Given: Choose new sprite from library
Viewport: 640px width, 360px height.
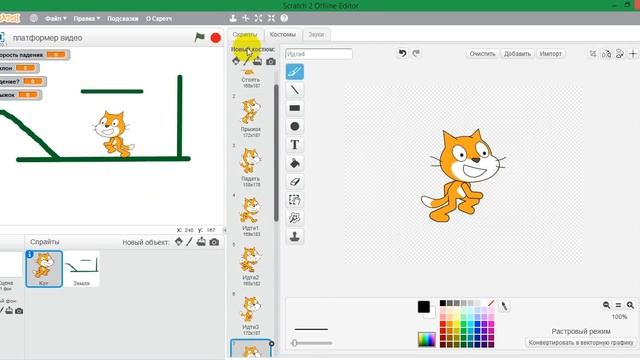Looking at the screenshot, I should click(178, 242).
